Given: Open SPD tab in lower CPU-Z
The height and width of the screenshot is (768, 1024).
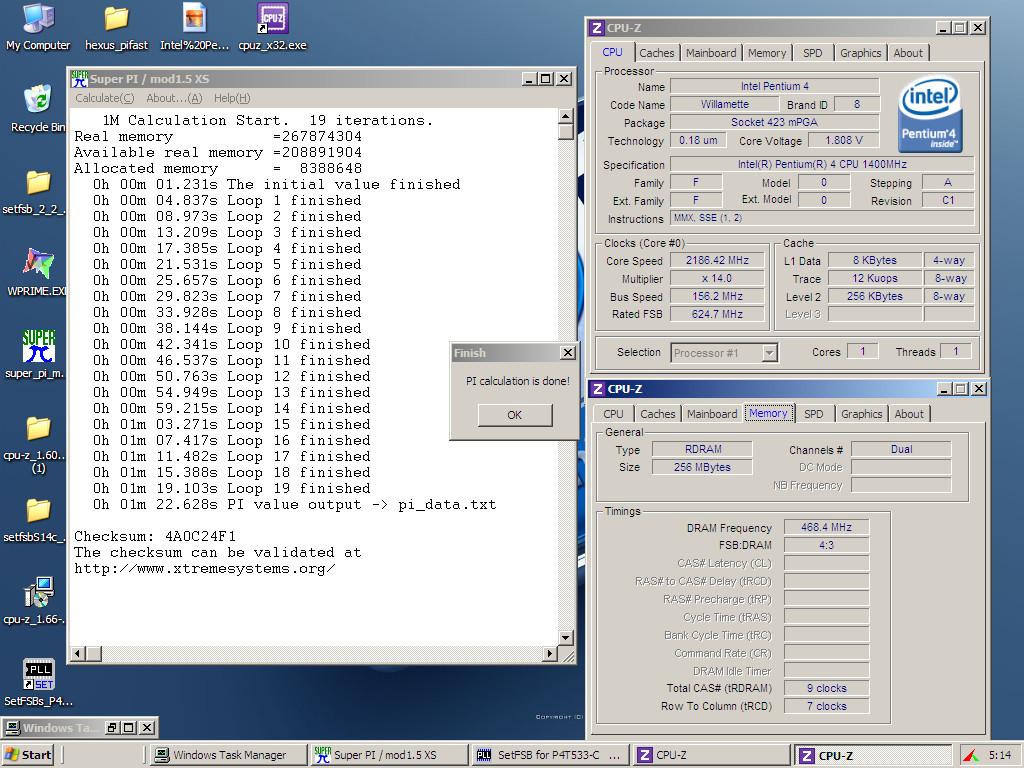Looking at the screenshot, I should (814, 414).
